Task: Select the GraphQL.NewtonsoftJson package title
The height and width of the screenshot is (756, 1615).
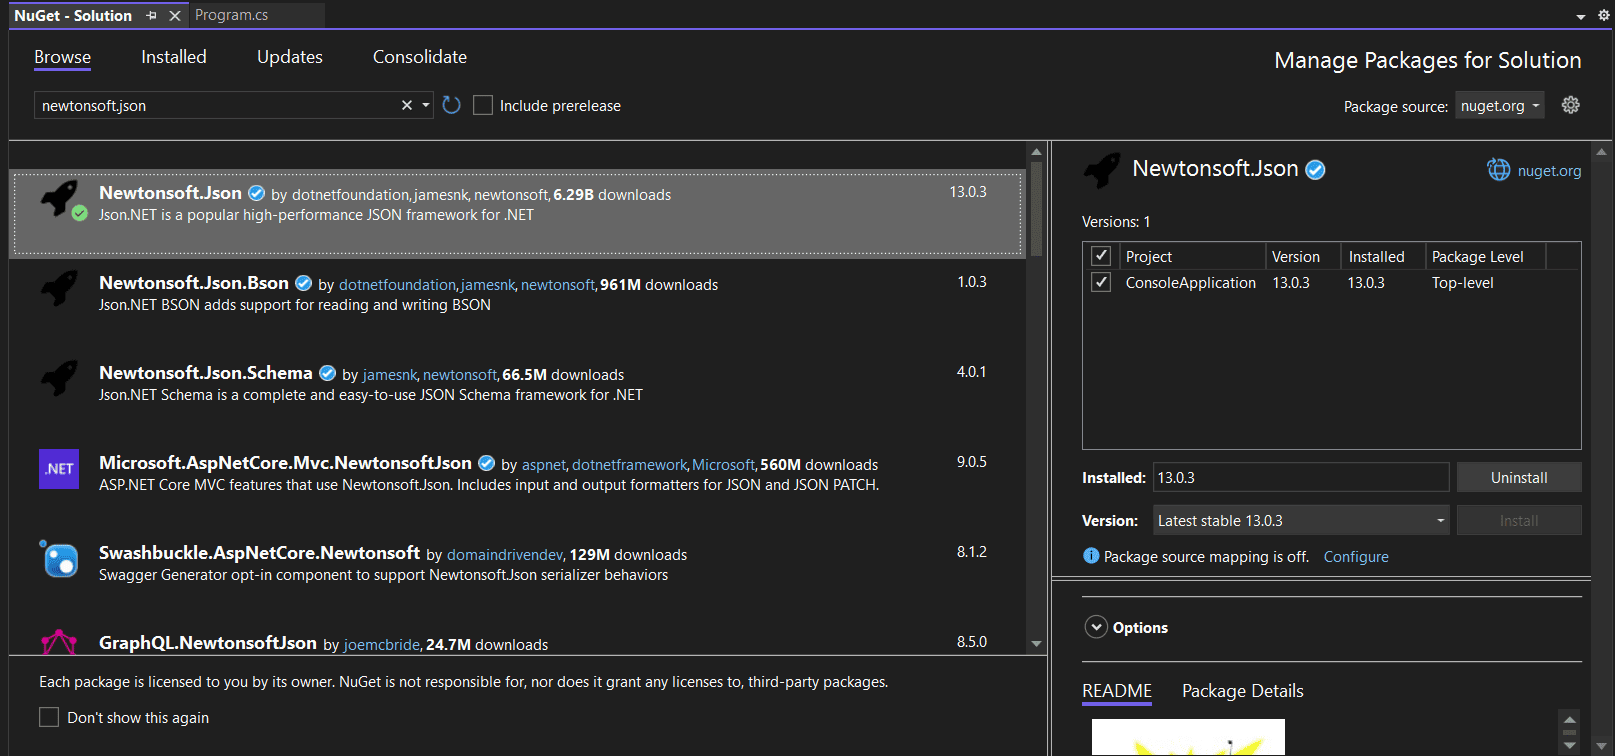Action: click(x=208, y=643)
